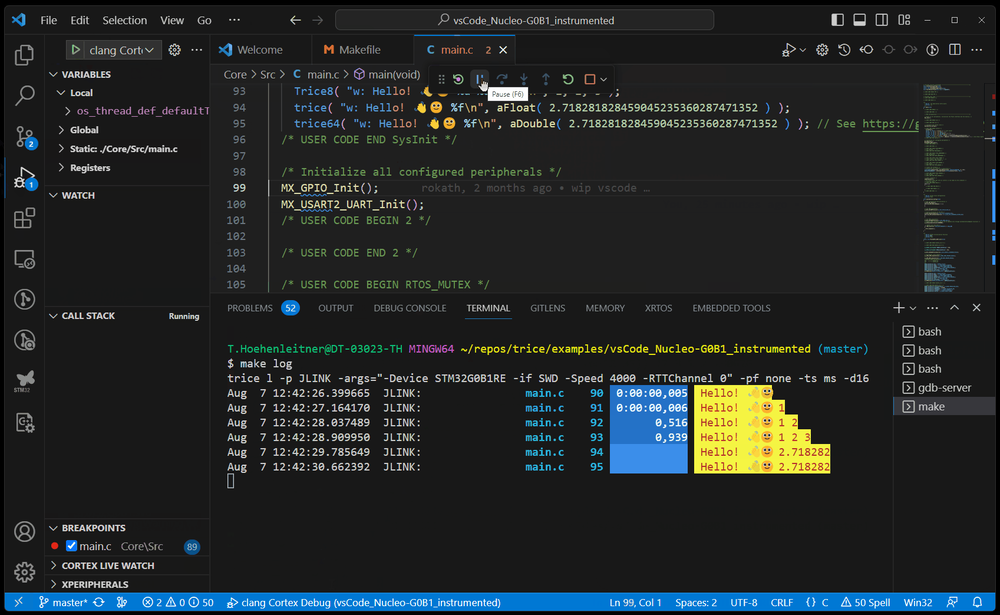
Task: Click the debug Step Over button
Action: (x=502, y=79)
